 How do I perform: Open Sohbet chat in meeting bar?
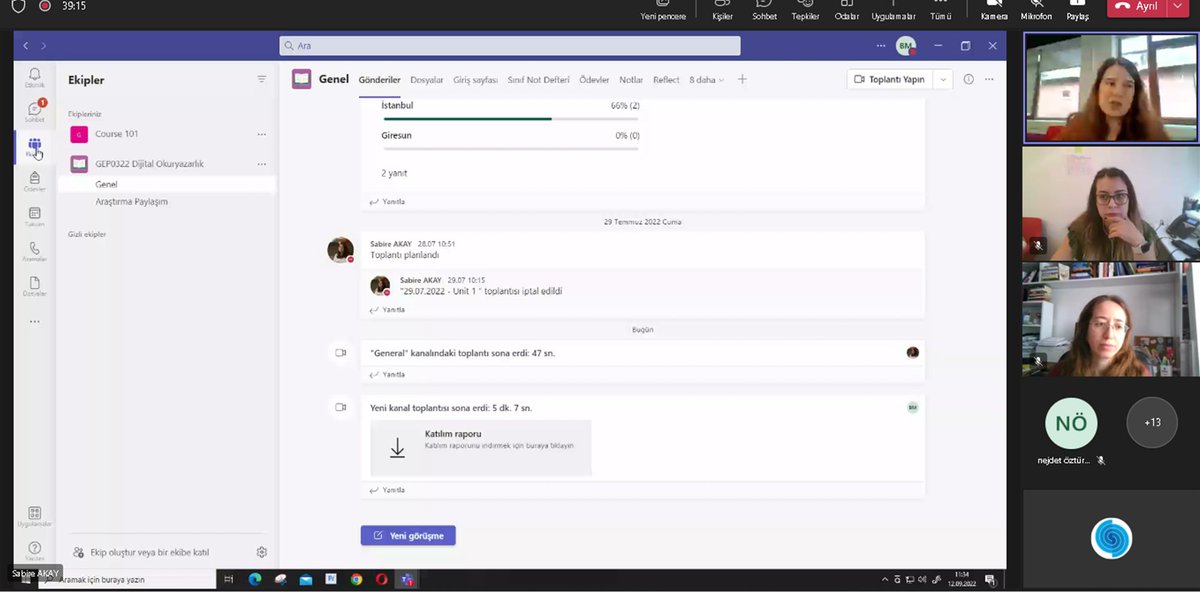(764, 11)
